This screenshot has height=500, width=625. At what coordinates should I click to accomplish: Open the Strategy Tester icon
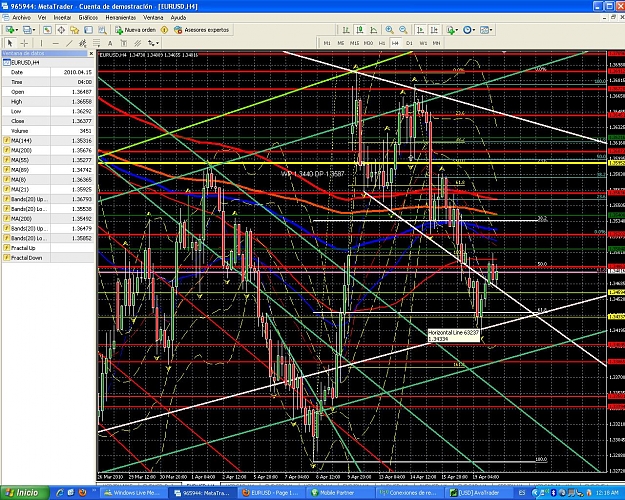click(102, 30)
